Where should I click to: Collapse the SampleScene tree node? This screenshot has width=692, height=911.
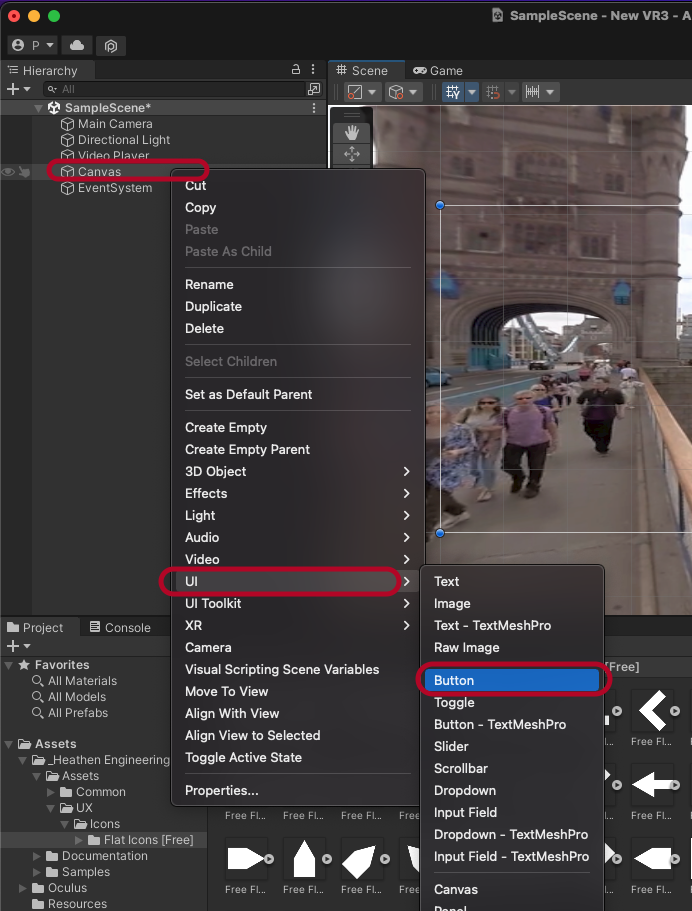pos(39,107)
